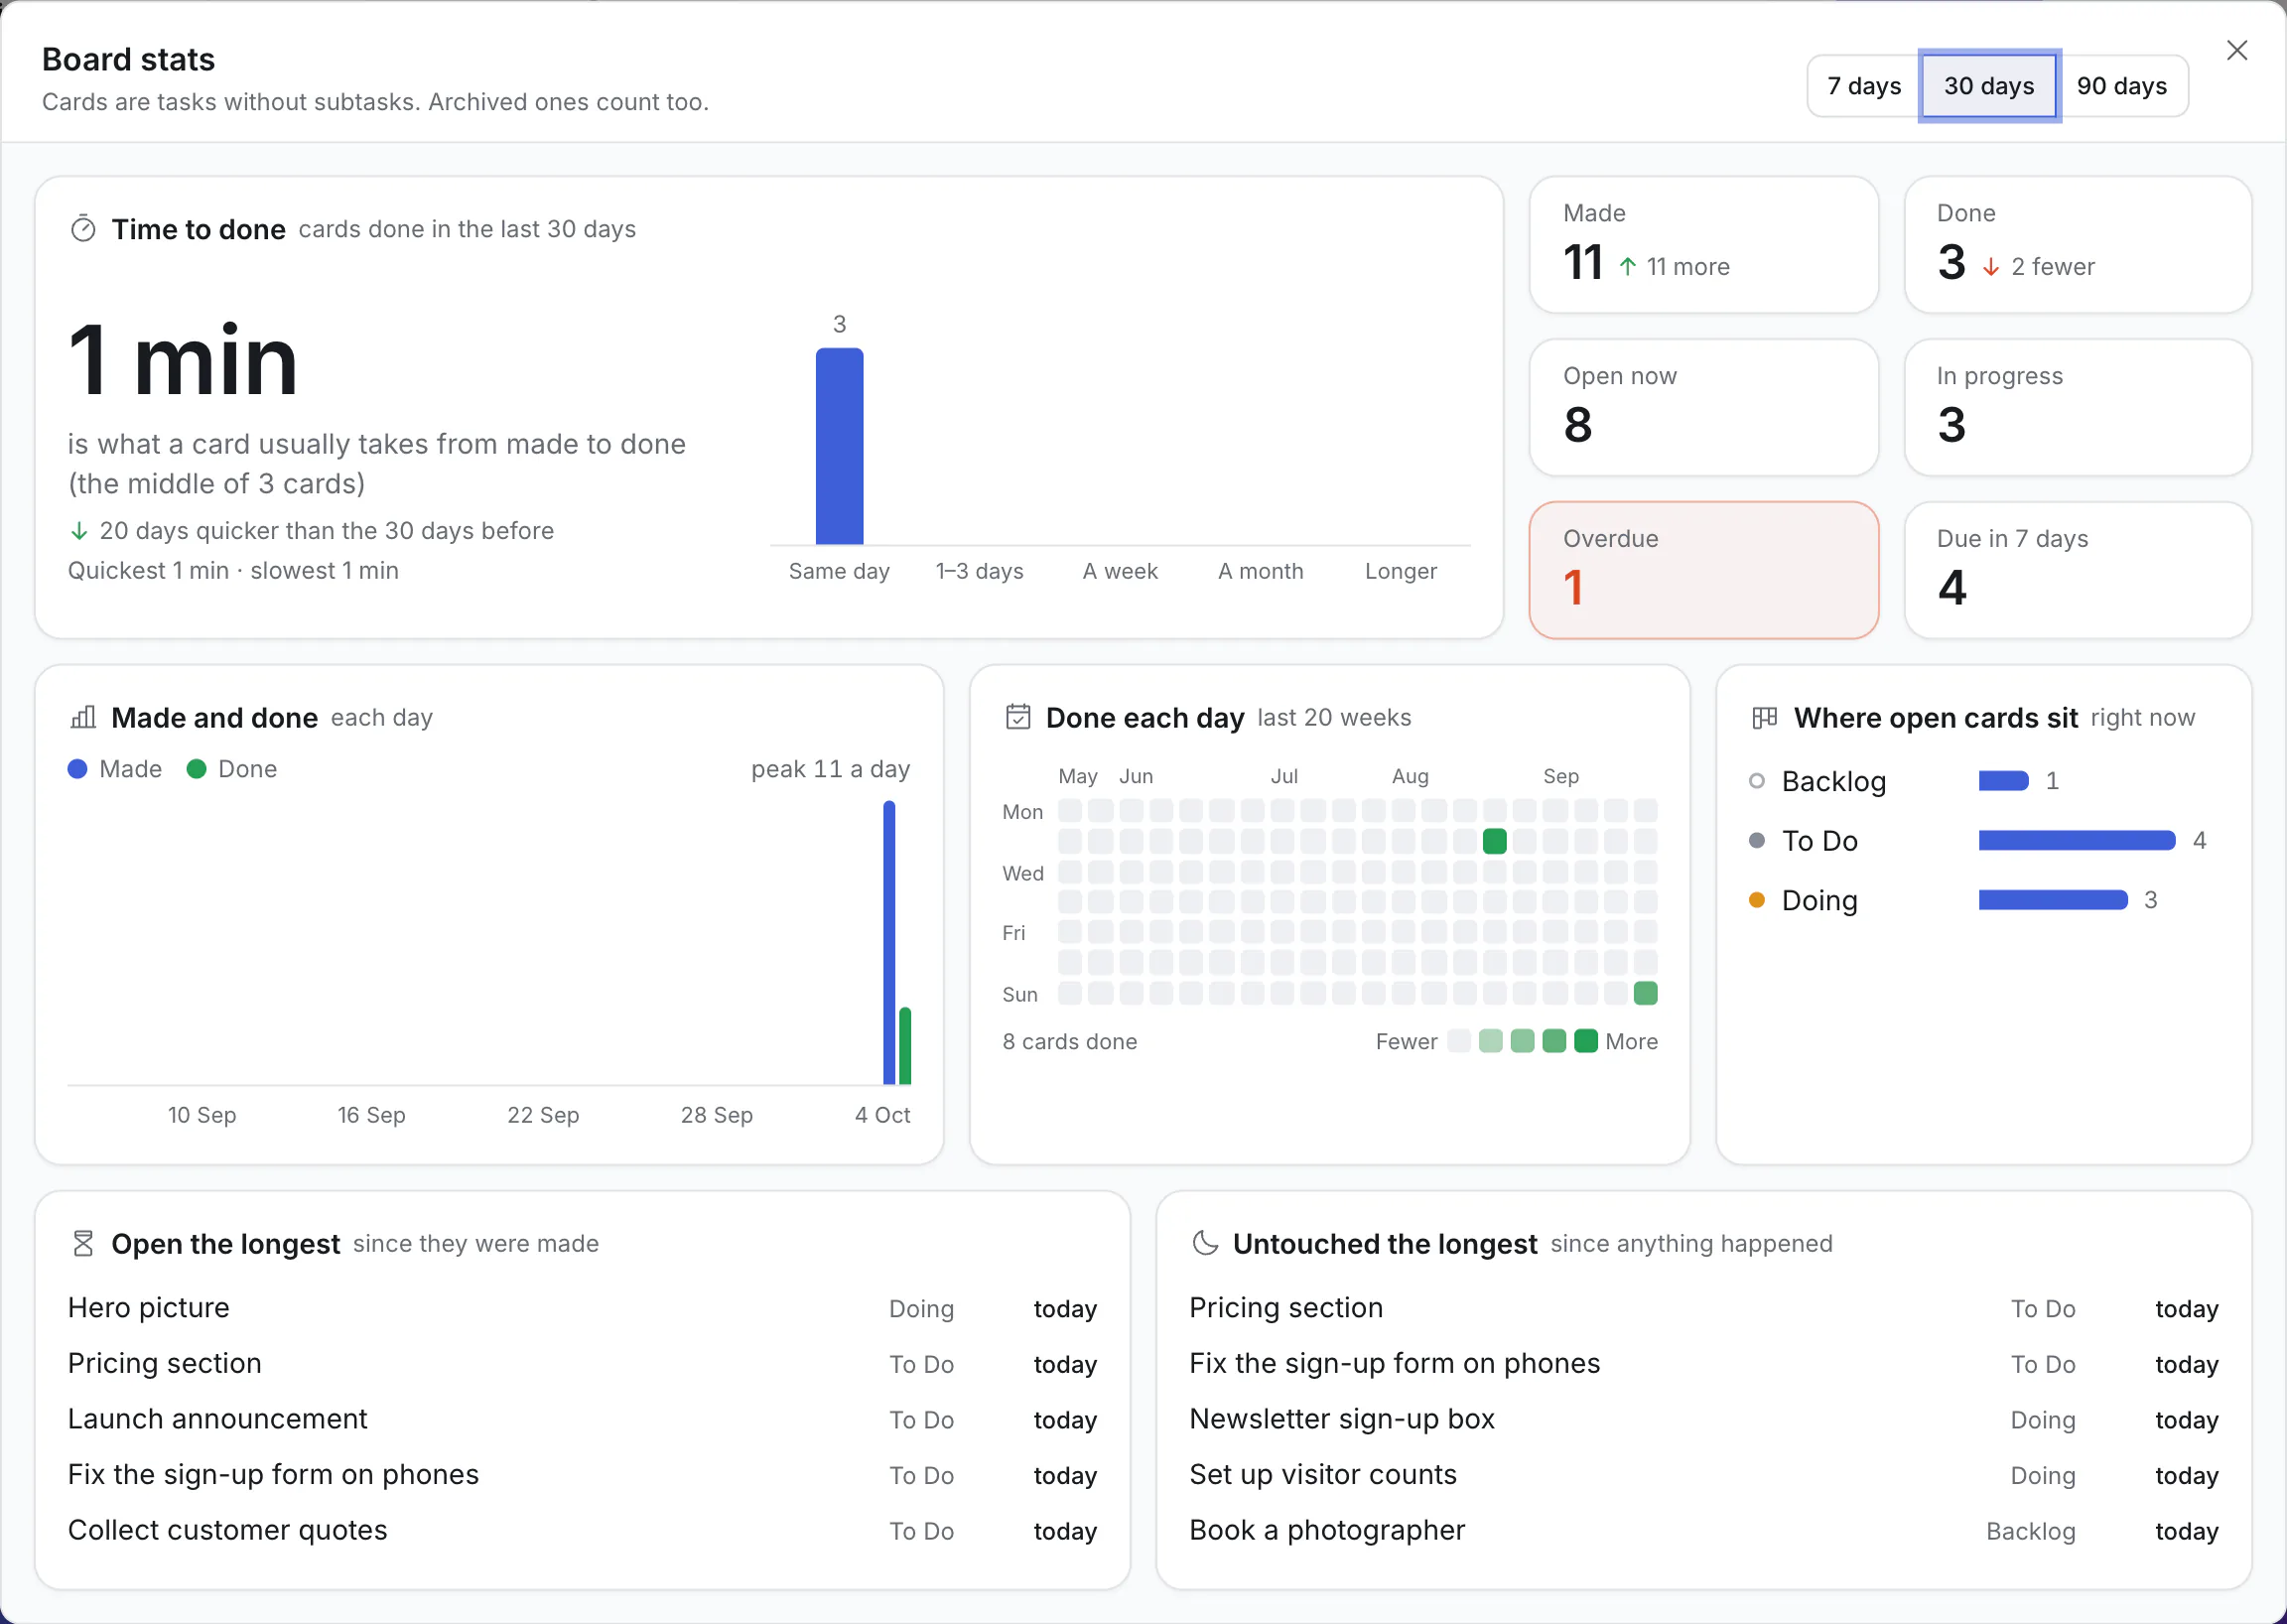Click the Made 11 stat card

click(1703, 244)
